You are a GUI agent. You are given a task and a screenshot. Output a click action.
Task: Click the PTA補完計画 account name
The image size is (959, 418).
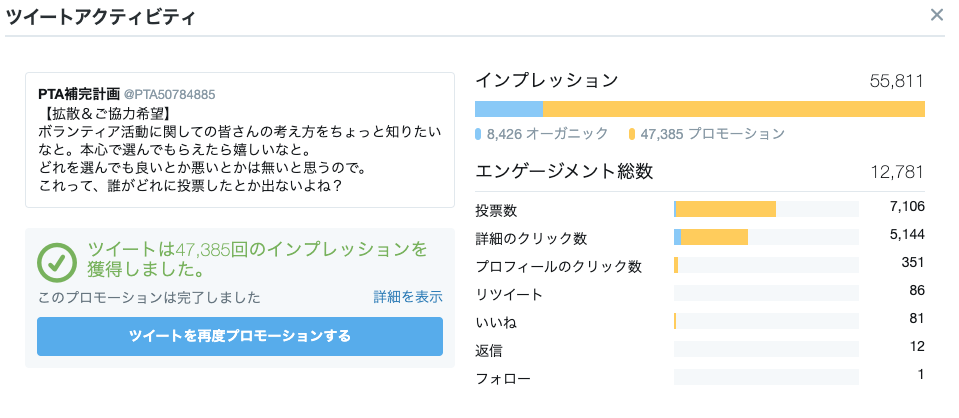click(x=78, y=94)
